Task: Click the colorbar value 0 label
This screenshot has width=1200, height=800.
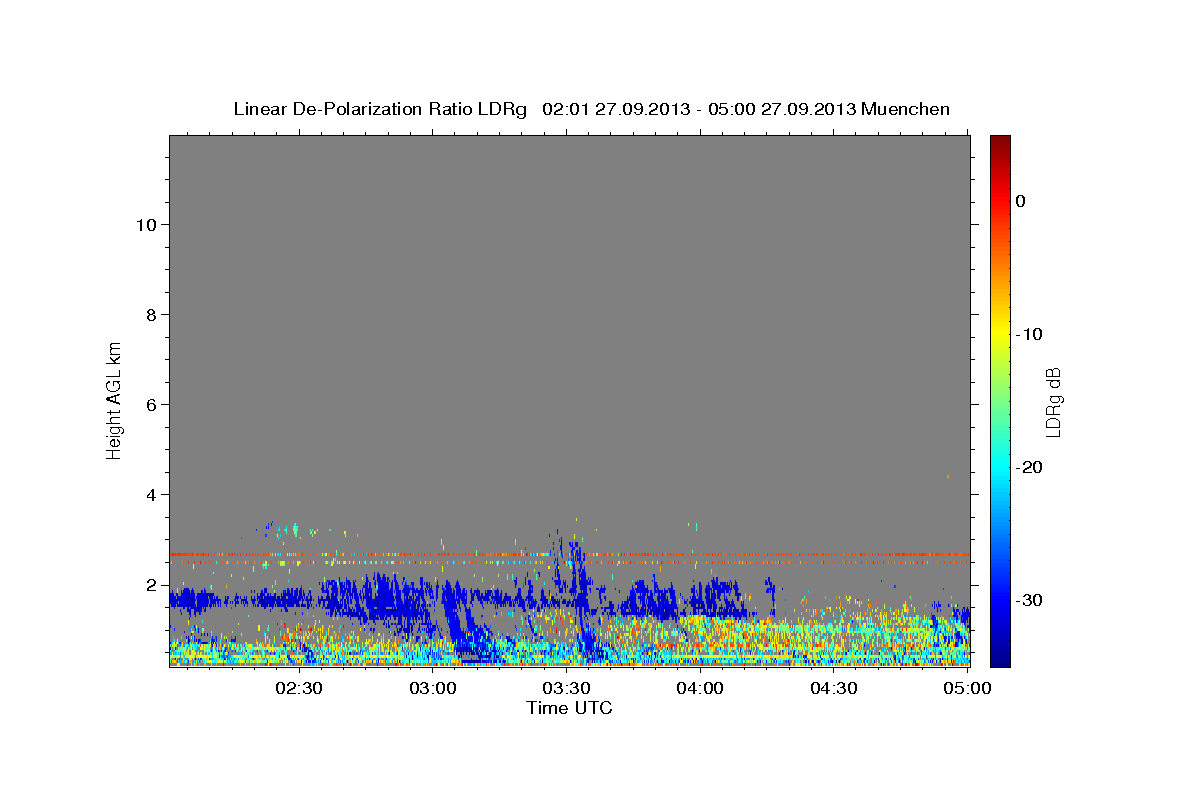Action: [1021, 201]
